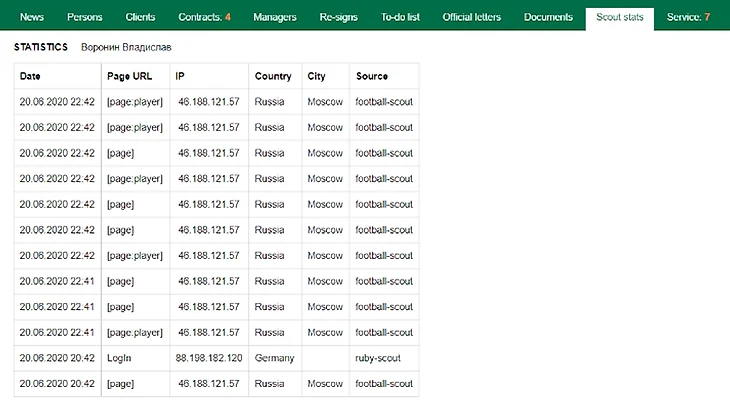Click the Source column header
The image size is (730, 405).
[372, 77]
